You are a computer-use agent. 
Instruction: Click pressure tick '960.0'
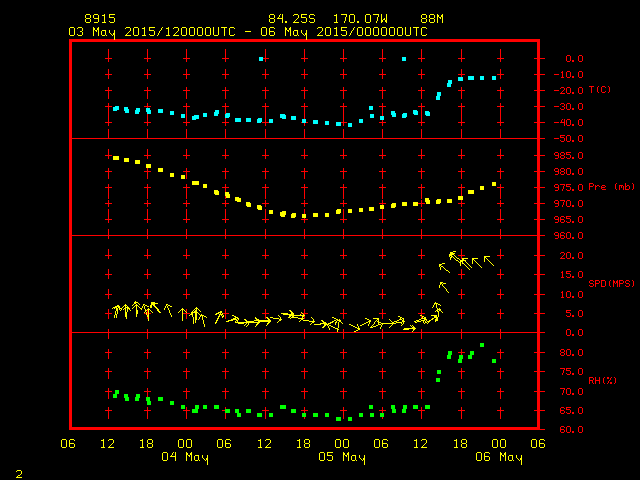pyautogui.click(x=569, y=236)
